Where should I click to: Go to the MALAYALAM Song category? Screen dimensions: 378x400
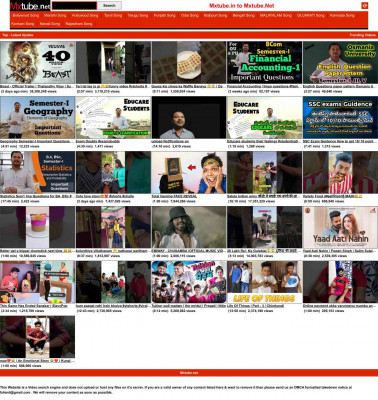click(276, 15)
